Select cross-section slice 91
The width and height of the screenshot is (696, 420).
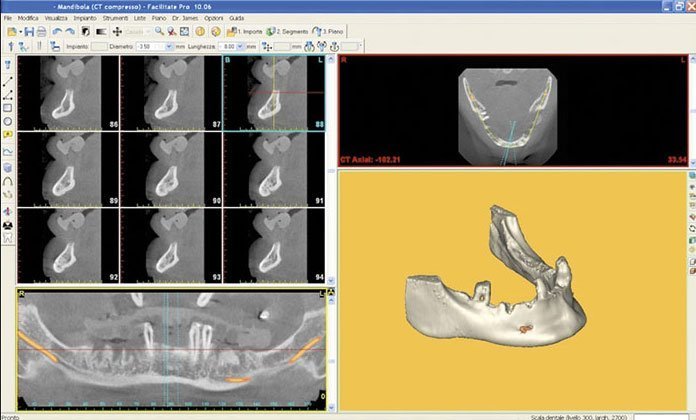click(274, 169)
